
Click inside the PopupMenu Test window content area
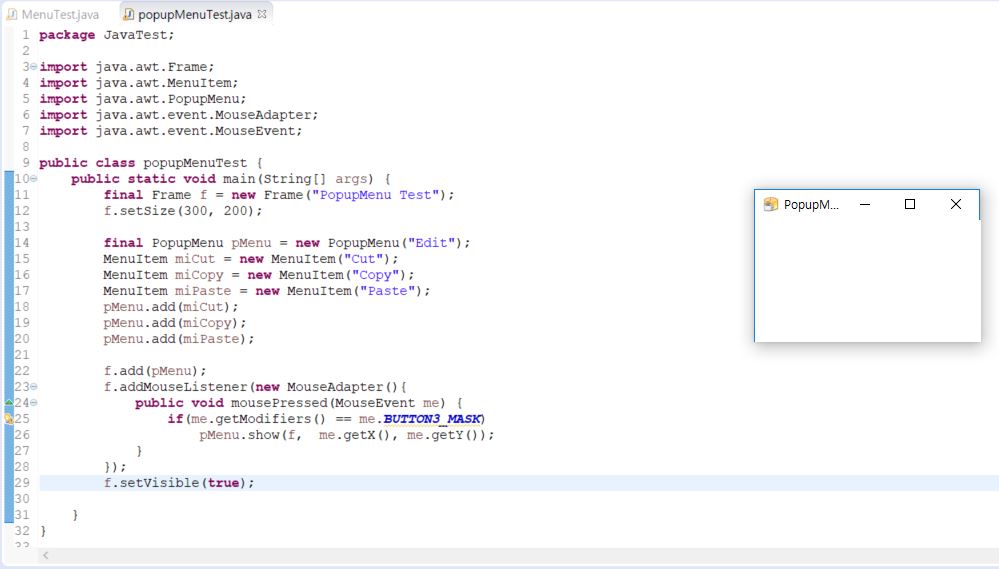click(867, 280)
